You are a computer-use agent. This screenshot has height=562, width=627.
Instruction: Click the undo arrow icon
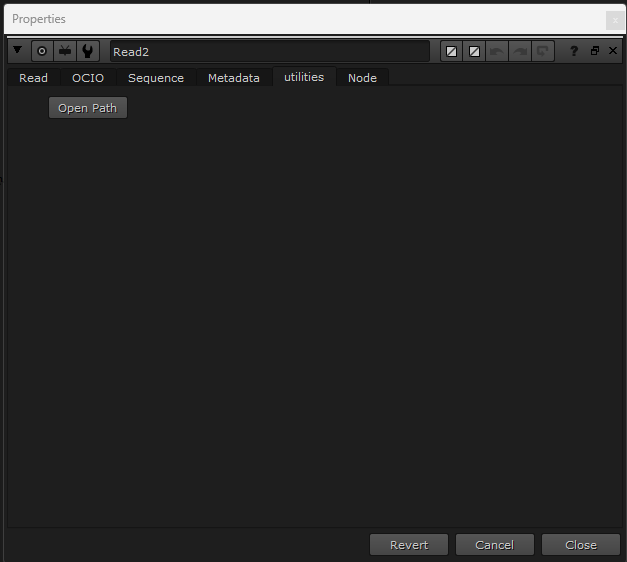click(x=498, y=51)
